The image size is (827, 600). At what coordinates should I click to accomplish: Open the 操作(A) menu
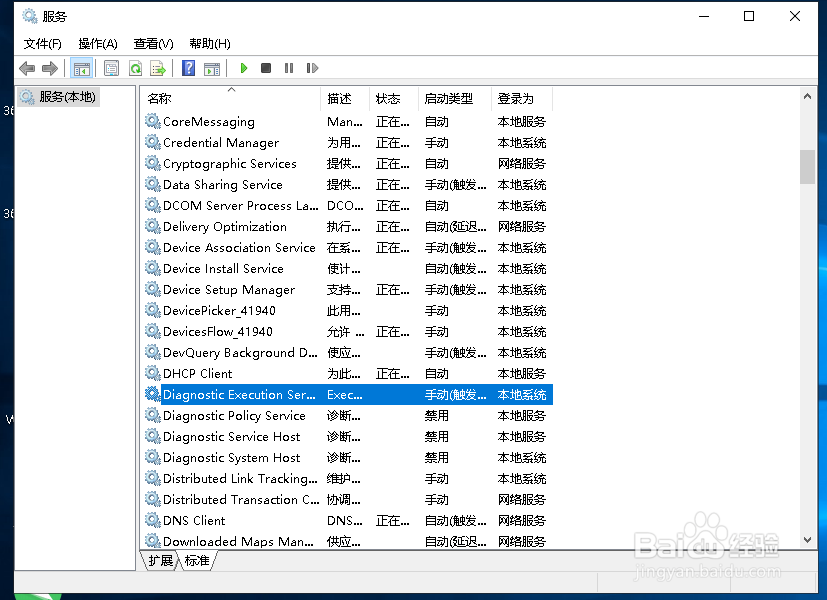pos(97,43)
